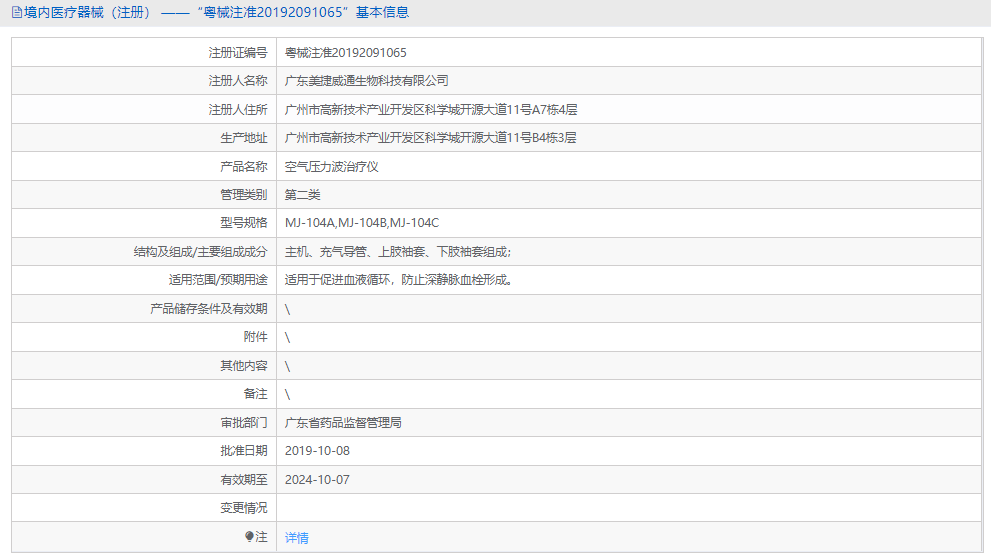Screen dimensions: 991x559
Task: Click the 审批部门 label
Action: (x=243, y=422)
